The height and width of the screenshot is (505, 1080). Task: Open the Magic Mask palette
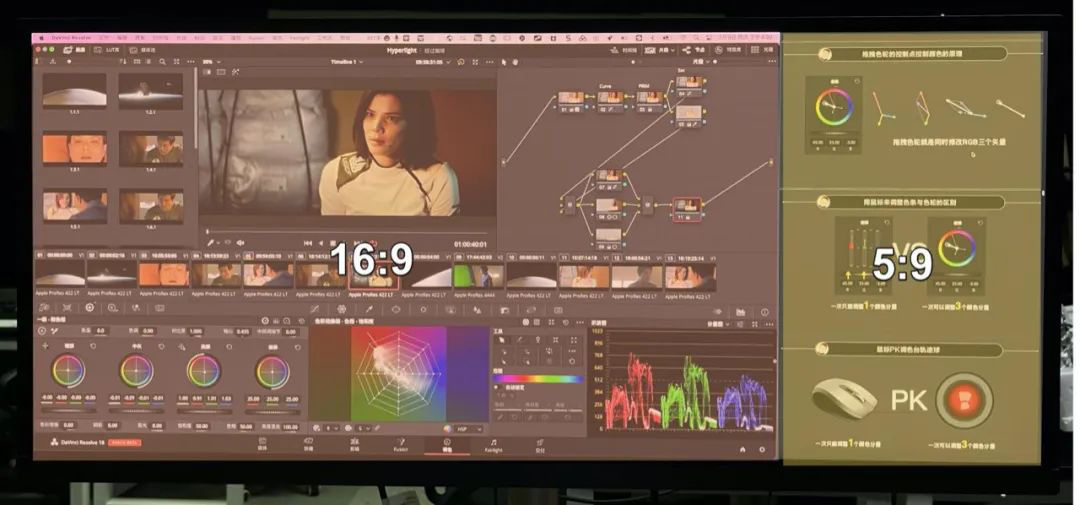pos(450,309)
